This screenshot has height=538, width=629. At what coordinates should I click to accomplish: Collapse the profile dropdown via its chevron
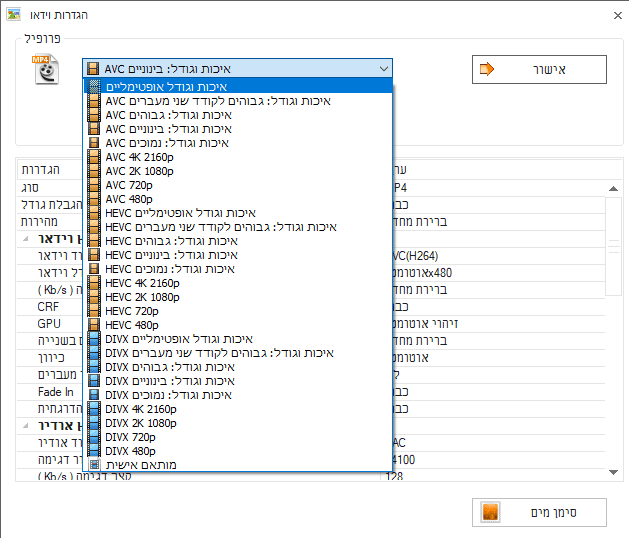[383, 69]
